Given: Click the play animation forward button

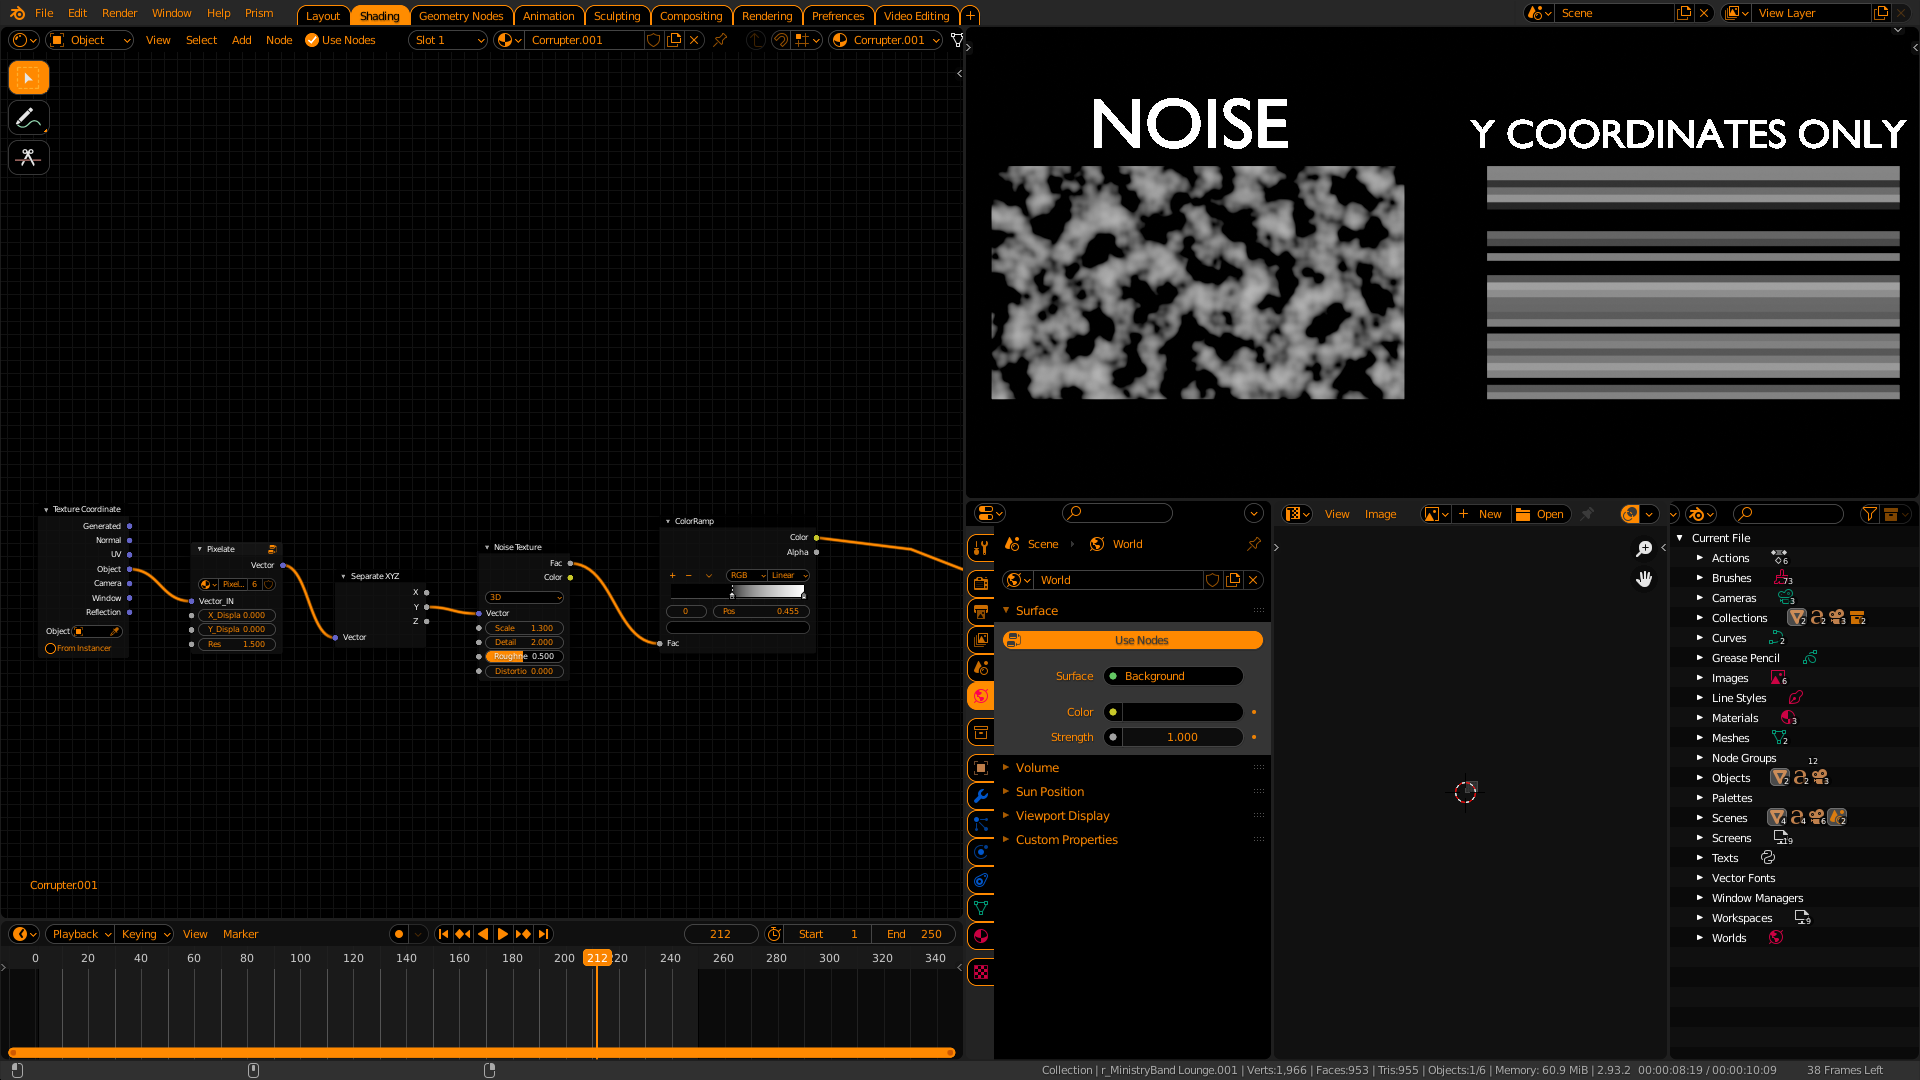Looking at the screenshot, I should (503, 934).
